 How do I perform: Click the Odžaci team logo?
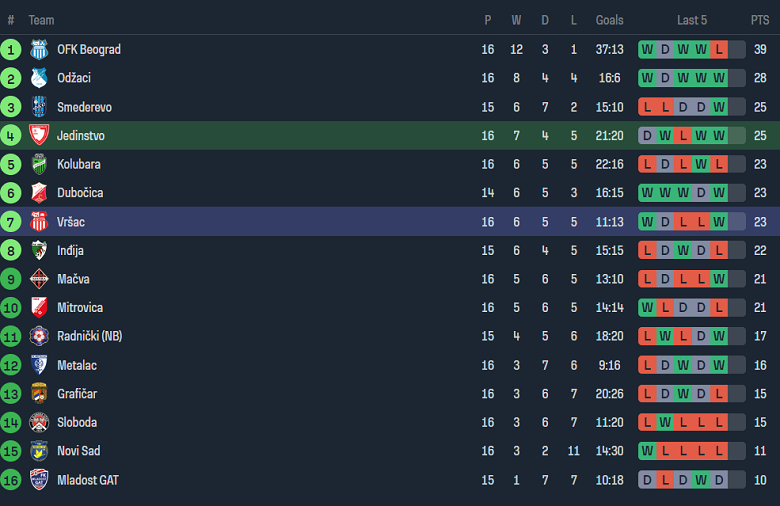click(39, 78)
